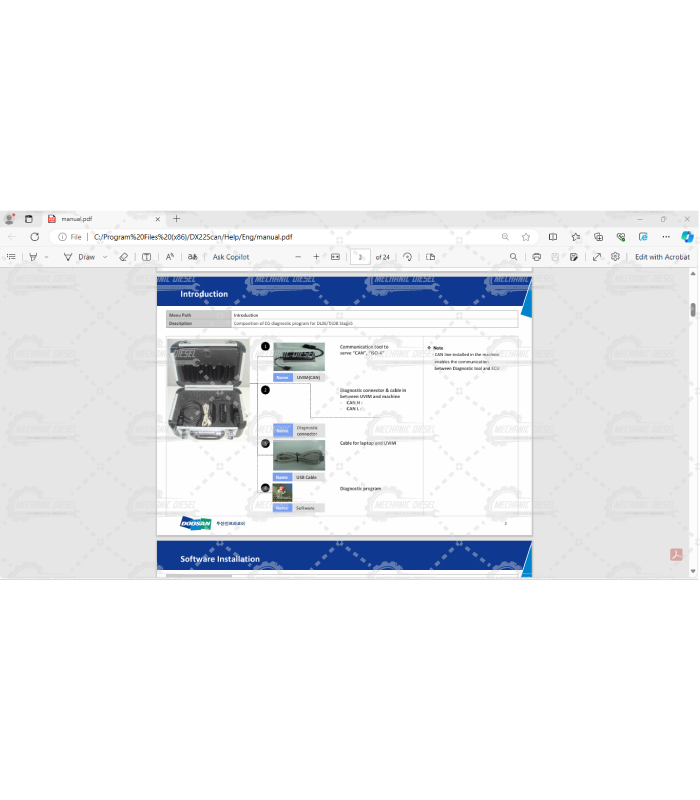The image size is (700, 800).
Task: Open browser Settings and more menu
Action: point(664,237)
